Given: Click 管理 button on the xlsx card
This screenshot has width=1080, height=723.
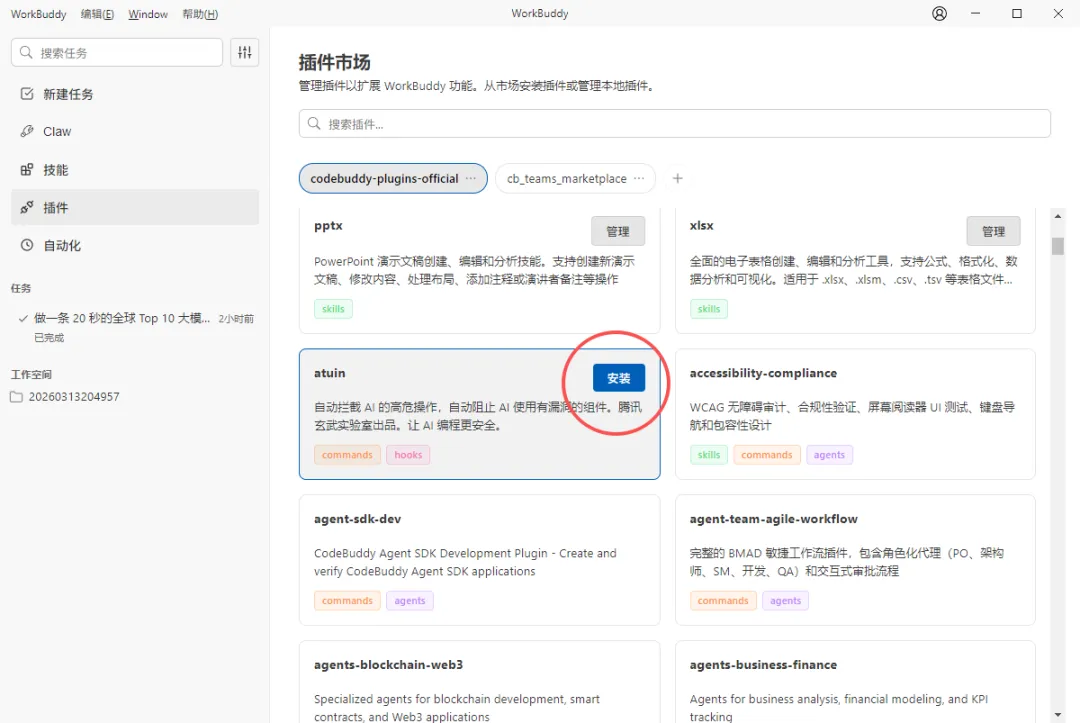Looking at the screenshot, I should [x=993, y=231].
